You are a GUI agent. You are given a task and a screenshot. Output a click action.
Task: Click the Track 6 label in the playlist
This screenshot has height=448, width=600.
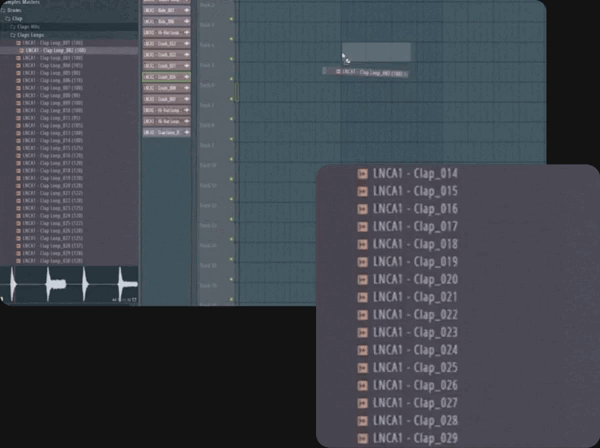(x=208, y=85)
